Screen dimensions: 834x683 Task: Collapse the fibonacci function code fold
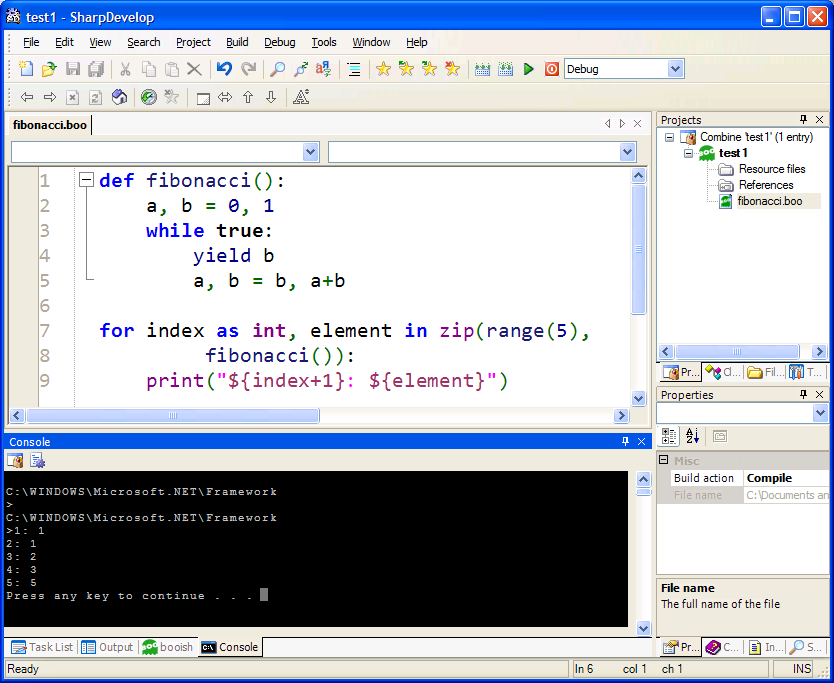[x=86, y=180]
